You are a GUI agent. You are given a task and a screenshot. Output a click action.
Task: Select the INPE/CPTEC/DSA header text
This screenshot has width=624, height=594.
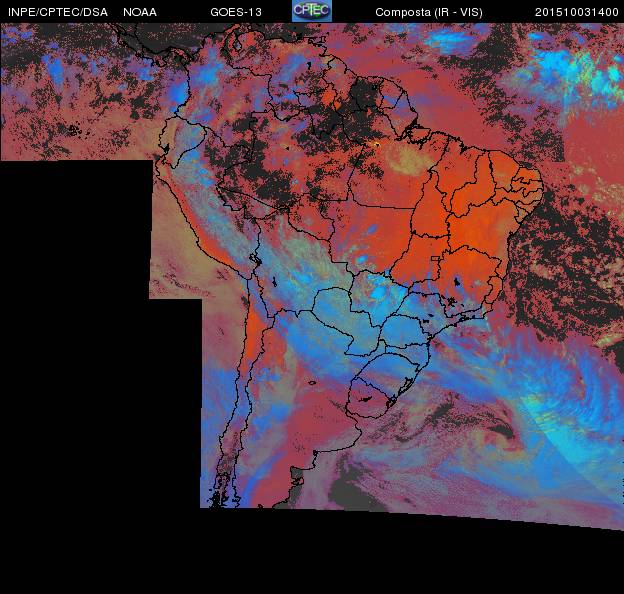[58, 12]
